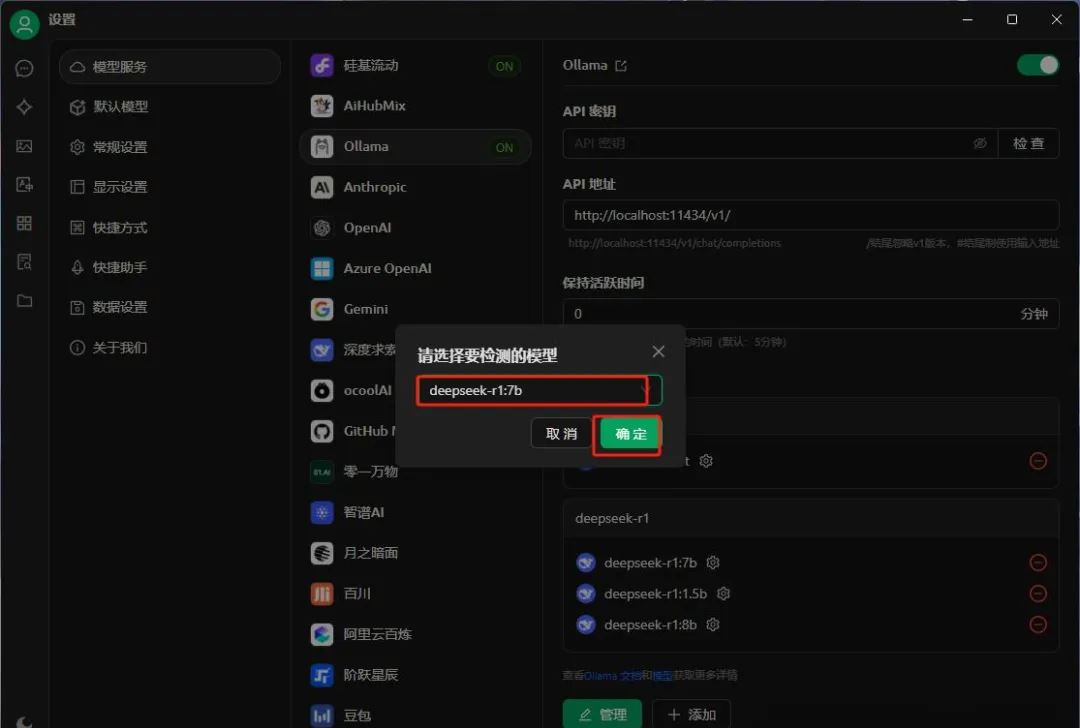
Task: Open 模型服务 settings section
Action: (170, 67)
